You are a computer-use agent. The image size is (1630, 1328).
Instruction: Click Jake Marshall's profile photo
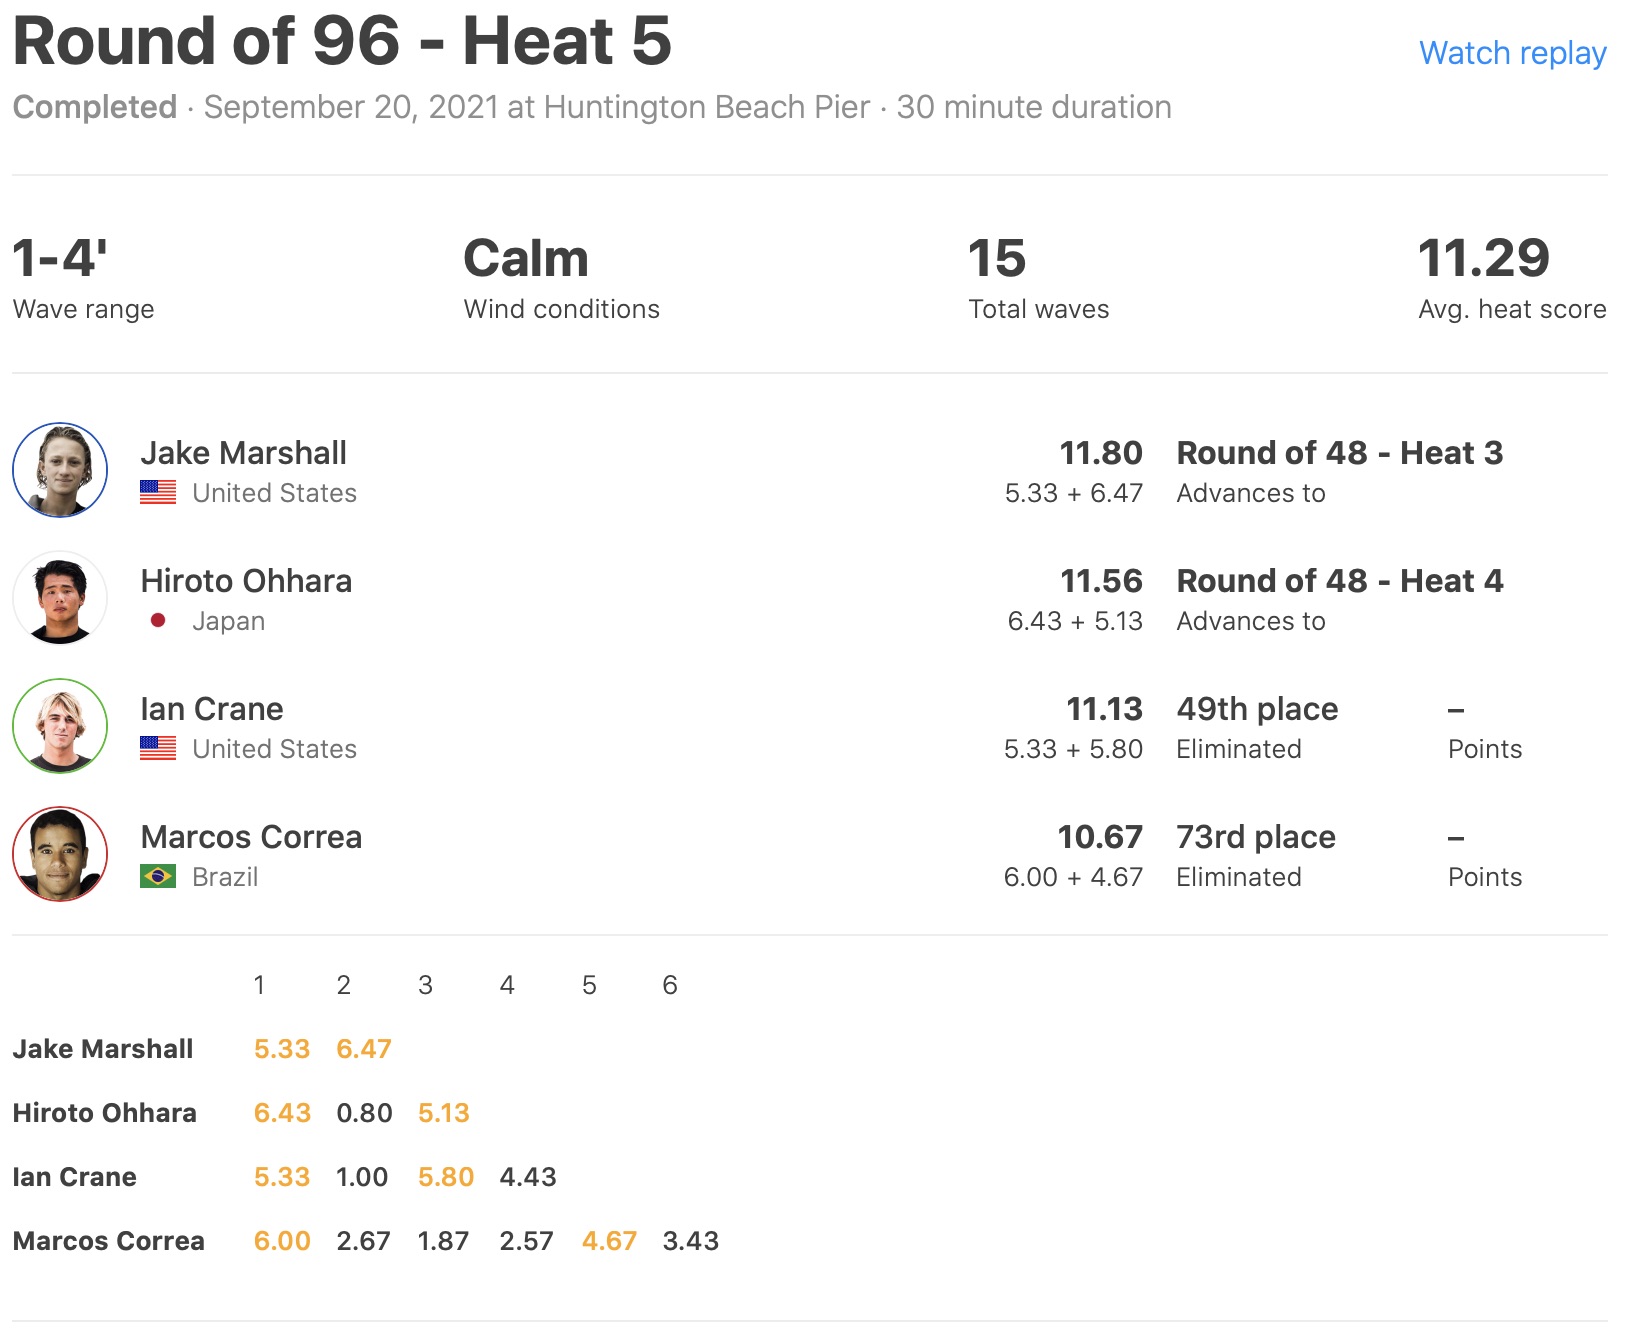(60, 470)
